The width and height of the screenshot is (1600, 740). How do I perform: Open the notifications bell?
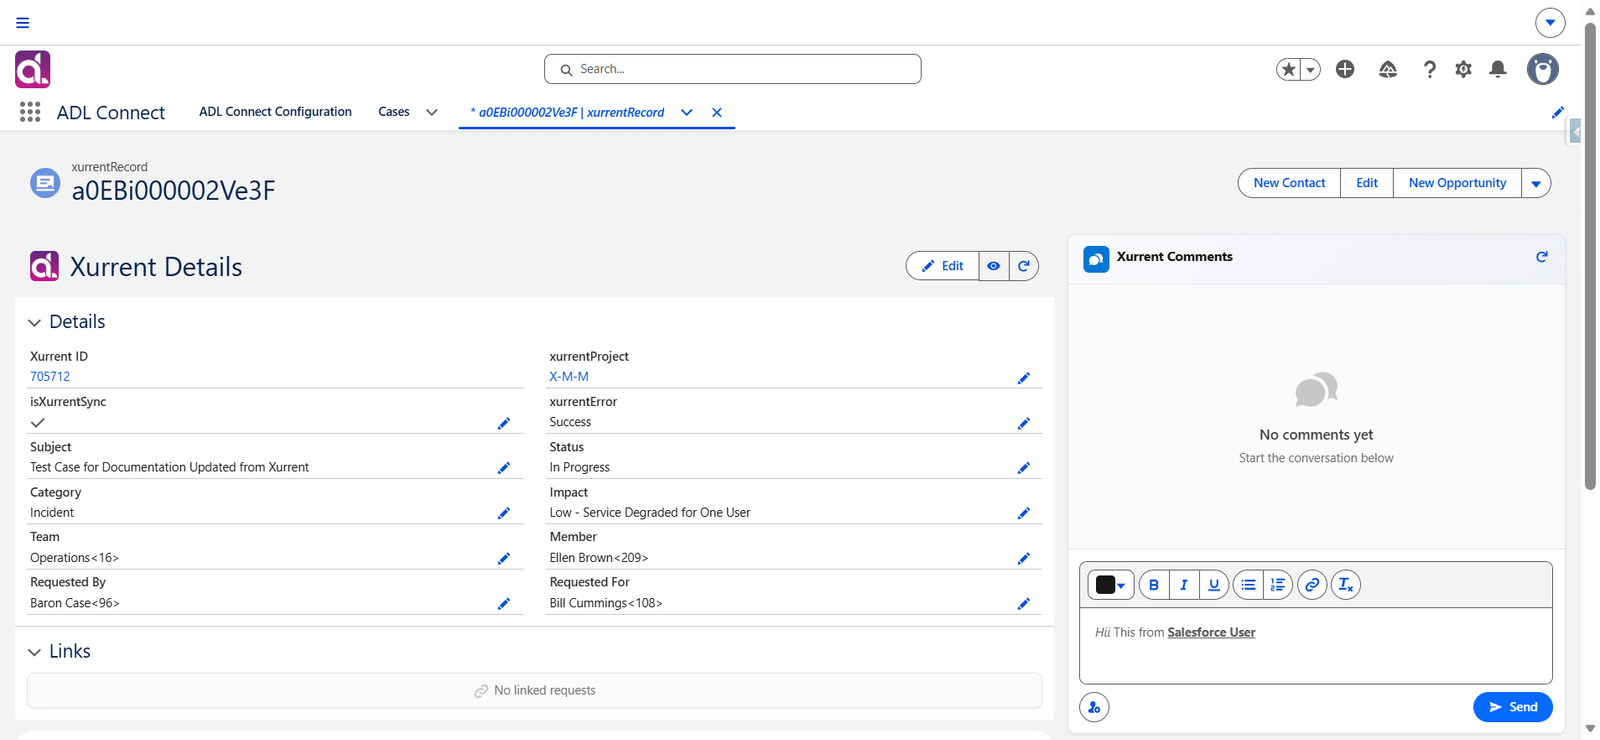(x=1497, y=69)
